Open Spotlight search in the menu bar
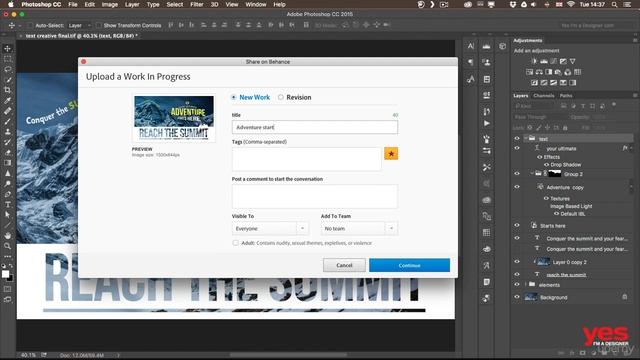Image resolution: width=640 pixels, height=360 pixels. pos(614,4)
